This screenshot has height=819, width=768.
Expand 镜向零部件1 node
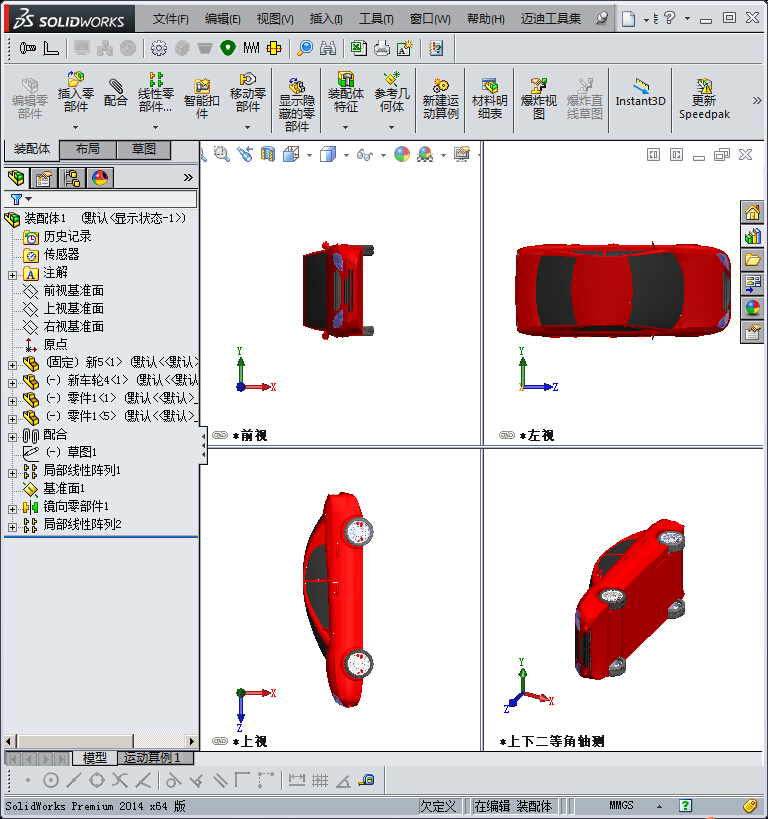(x=13, y=509)
